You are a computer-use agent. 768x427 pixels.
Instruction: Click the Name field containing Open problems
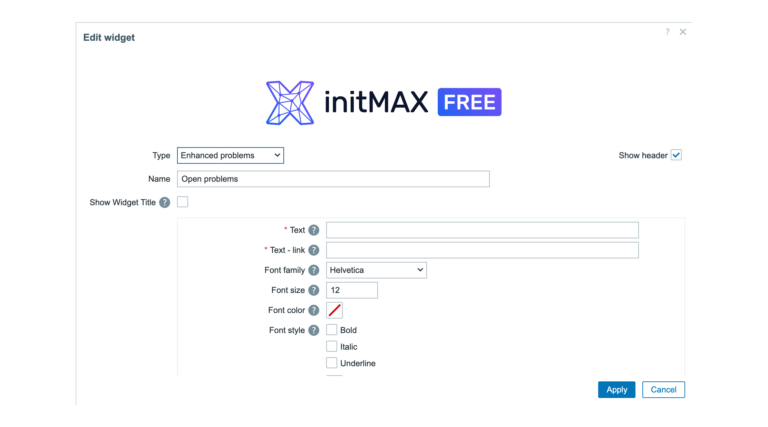pyautogui.click(x=333, y=179)
